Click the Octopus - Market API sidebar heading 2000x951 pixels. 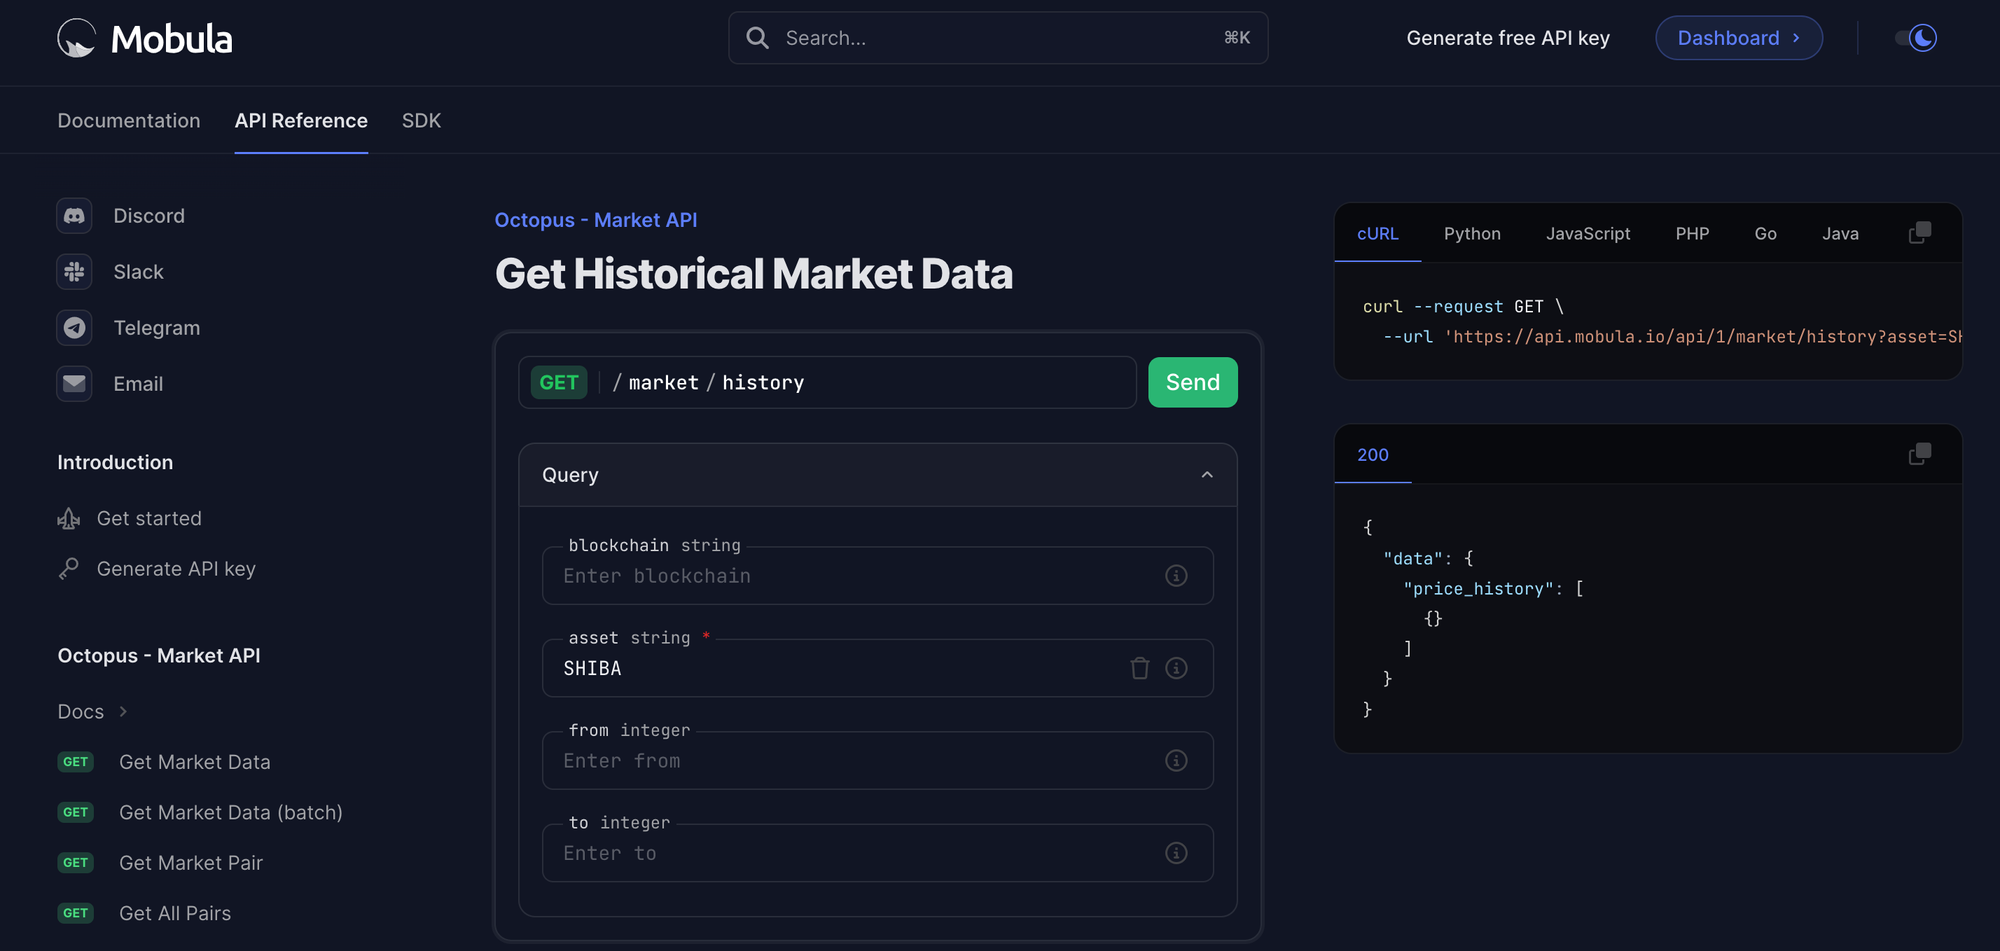pyautogui.click(x=159, y=656)
